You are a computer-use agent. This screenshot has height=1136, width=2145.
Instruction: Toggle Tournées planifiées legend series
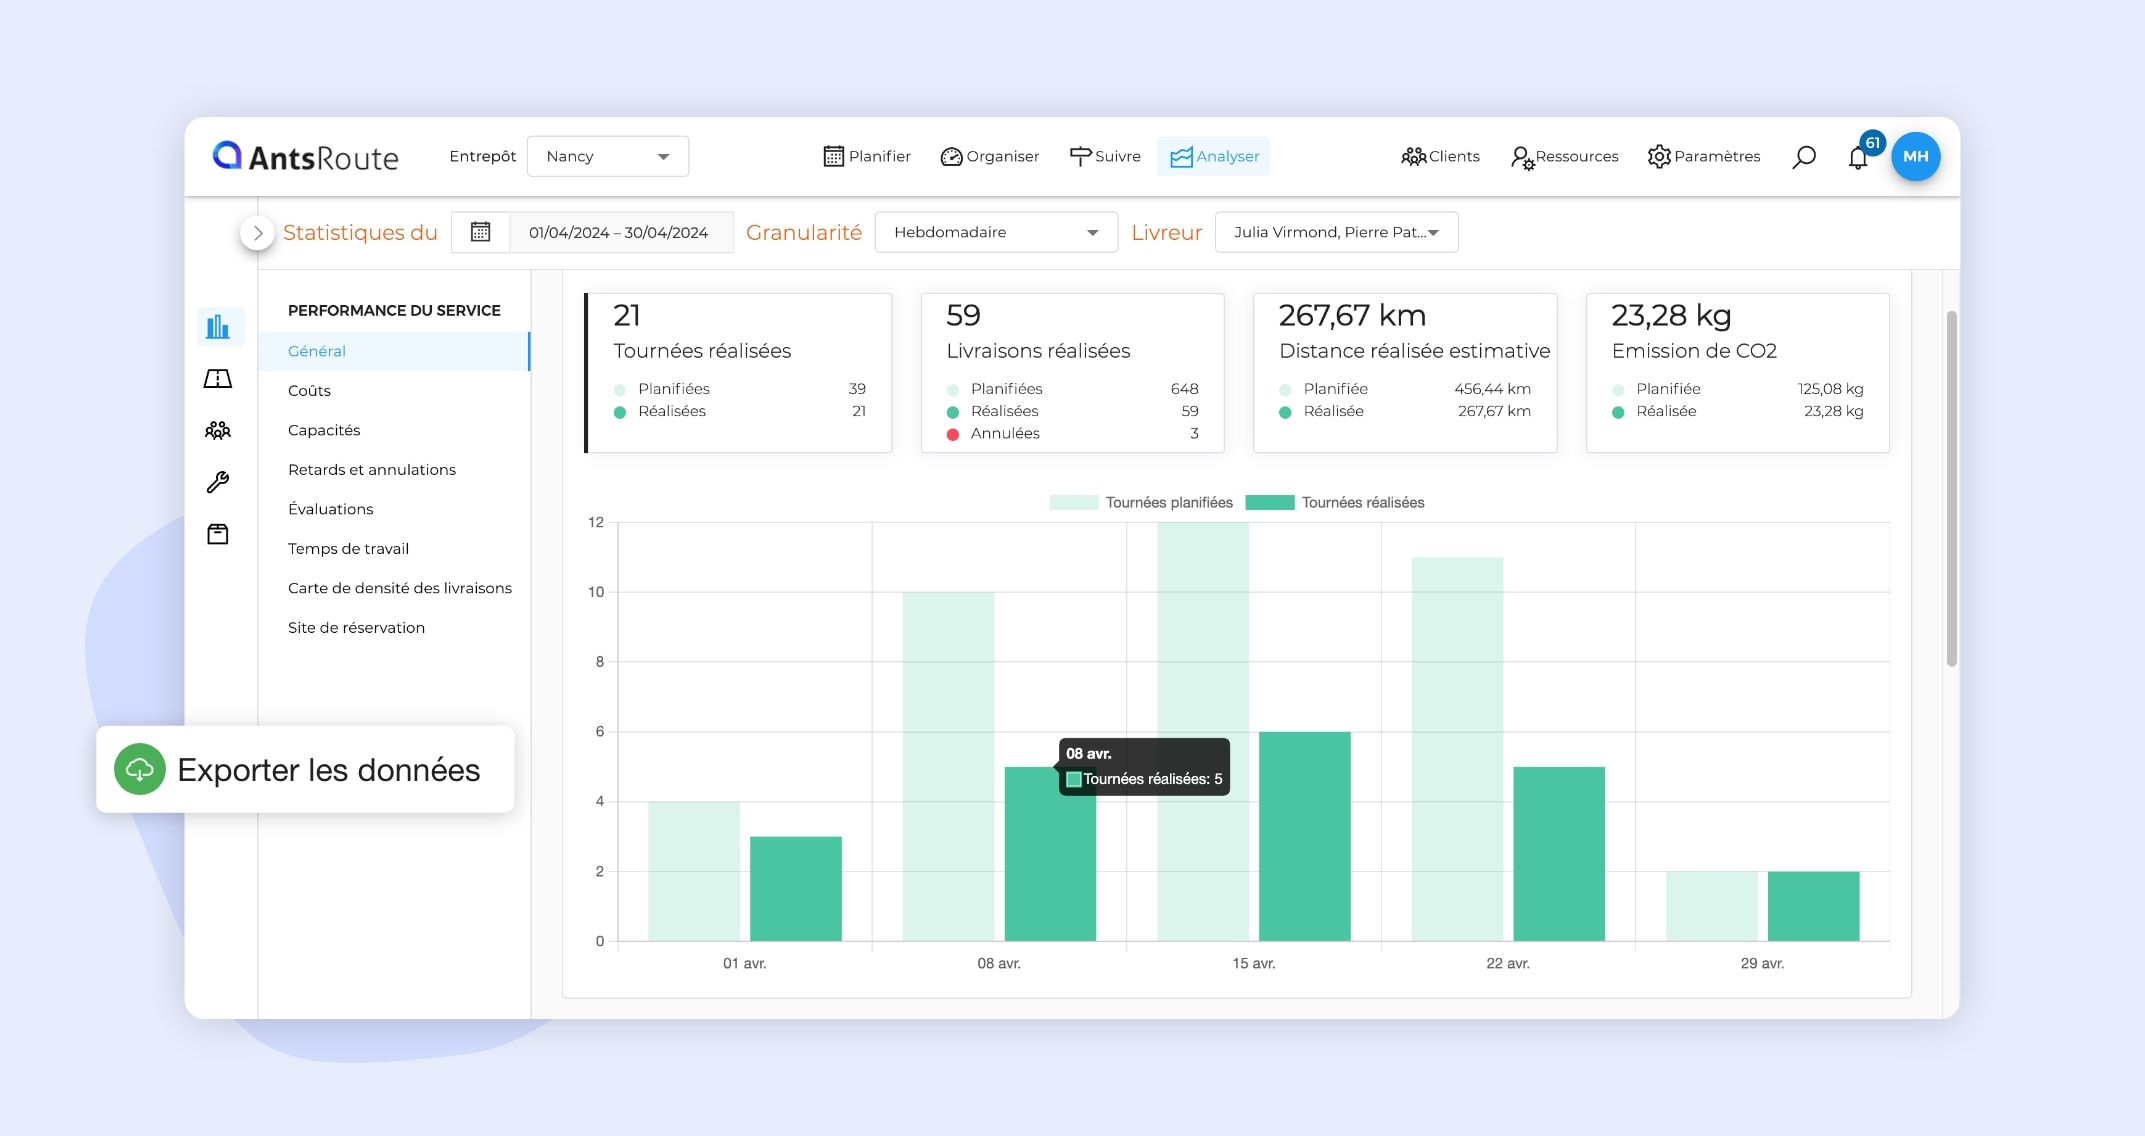click(x=1141, y=502)
